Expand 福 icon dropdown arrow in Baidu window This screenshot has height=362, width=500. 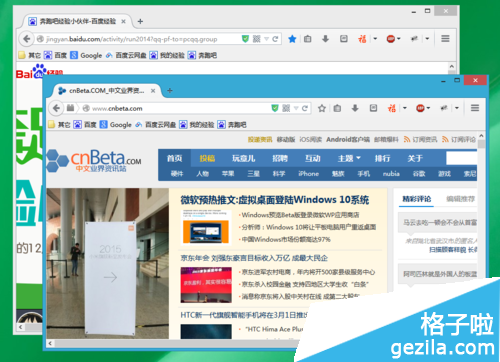point(375,39)
